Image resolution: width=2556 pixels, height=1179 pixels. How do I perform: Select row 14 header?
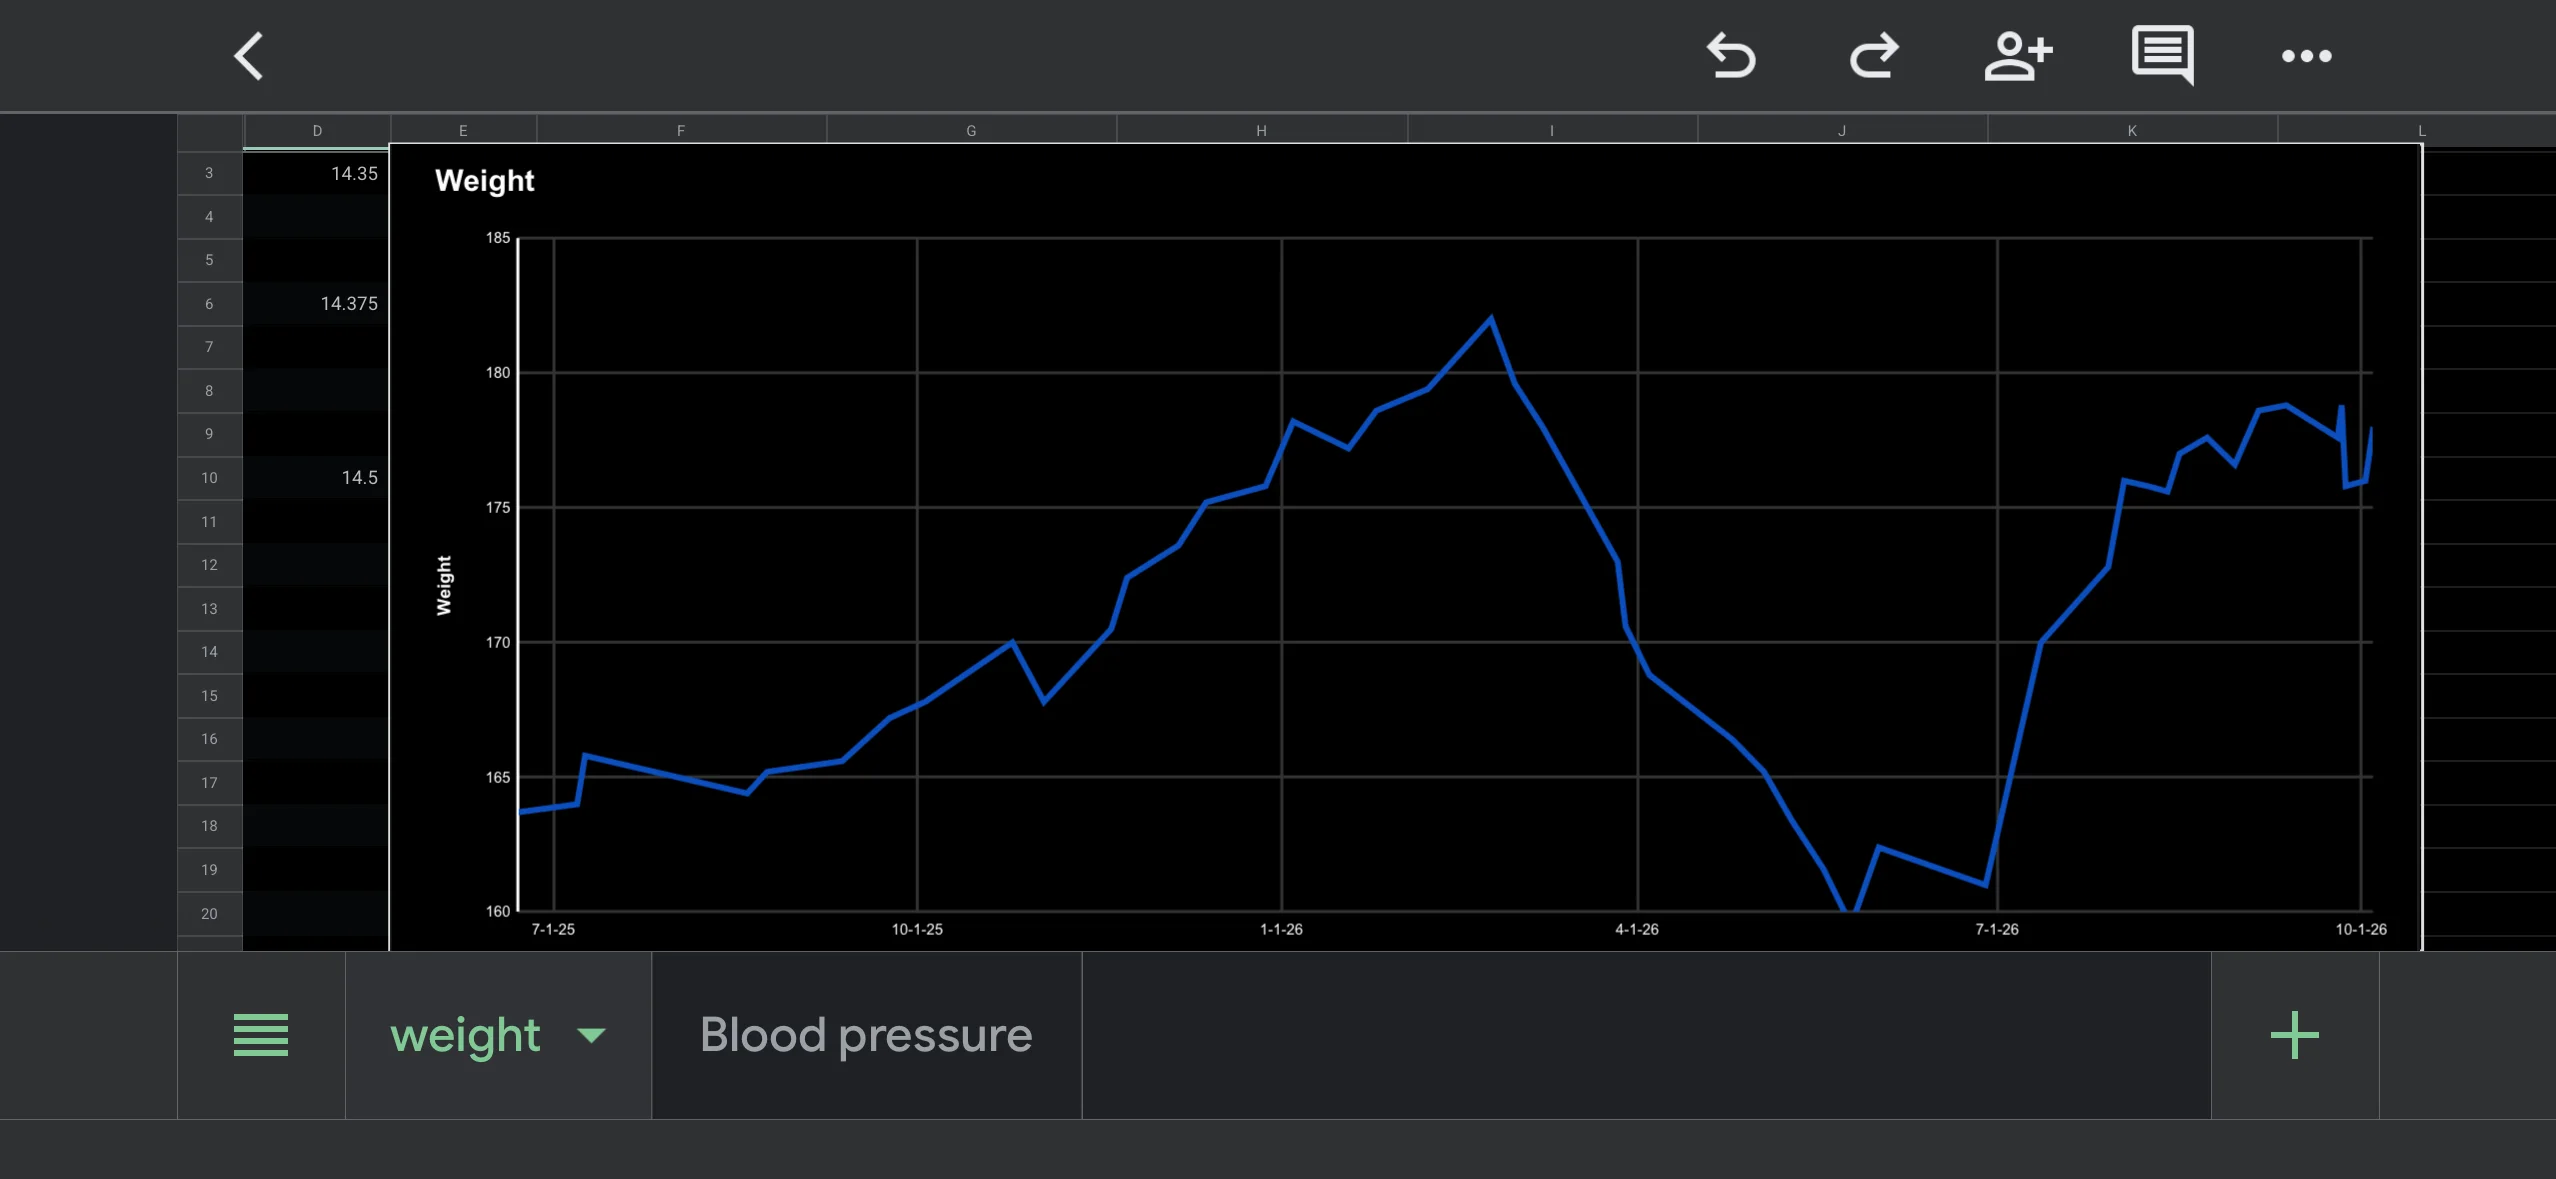pos(209,652)
